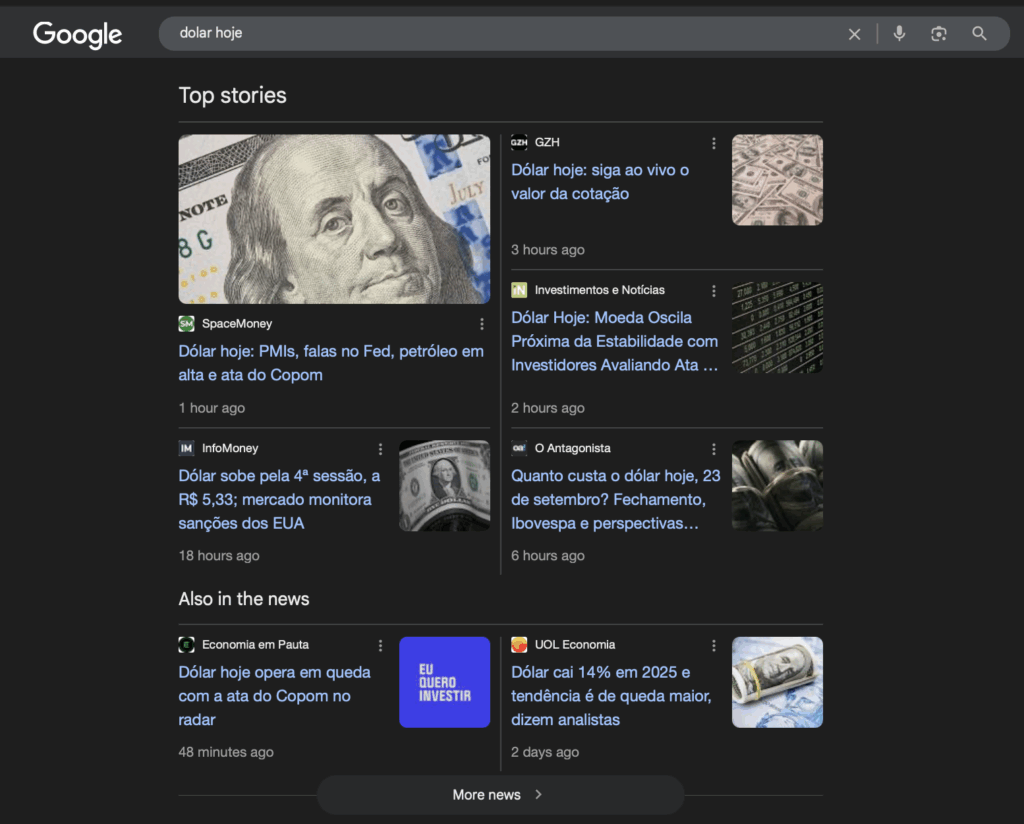Open Google Lens image search

pyautogui.click(x=938, y=34)
